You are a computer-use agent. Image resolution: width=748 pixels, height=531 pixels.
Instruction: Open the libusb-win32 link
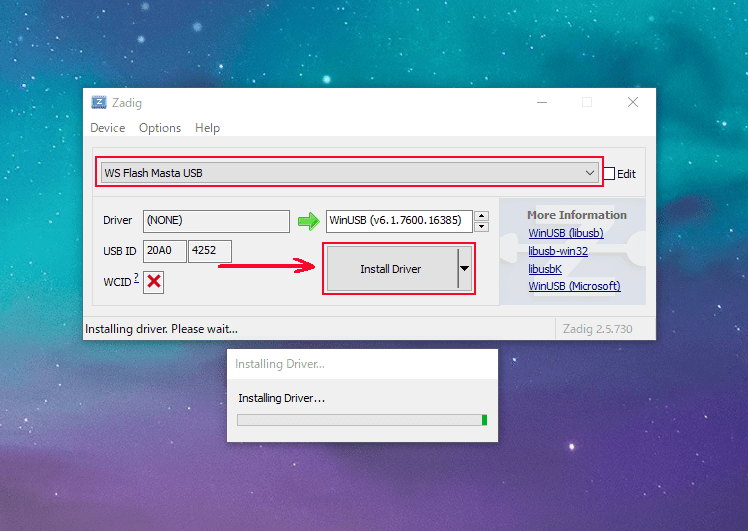(558, 251)
